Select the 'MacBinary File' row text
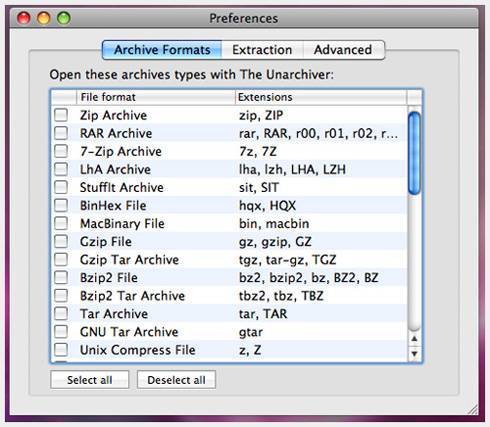The height and width of the screenshot is (427, 490). coord(122,223)
